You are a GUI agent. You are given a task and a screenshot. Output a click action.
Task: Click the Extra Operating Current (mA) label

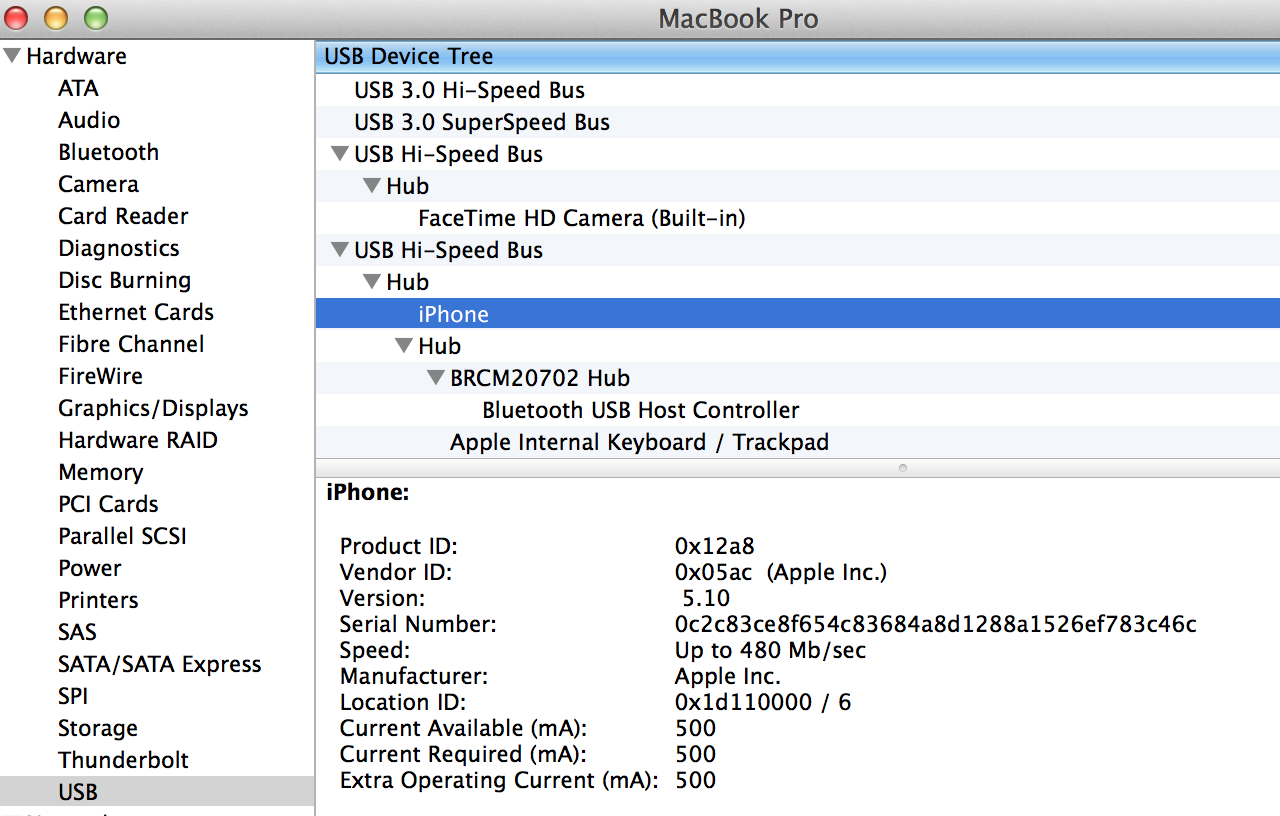tap(499, 780)
